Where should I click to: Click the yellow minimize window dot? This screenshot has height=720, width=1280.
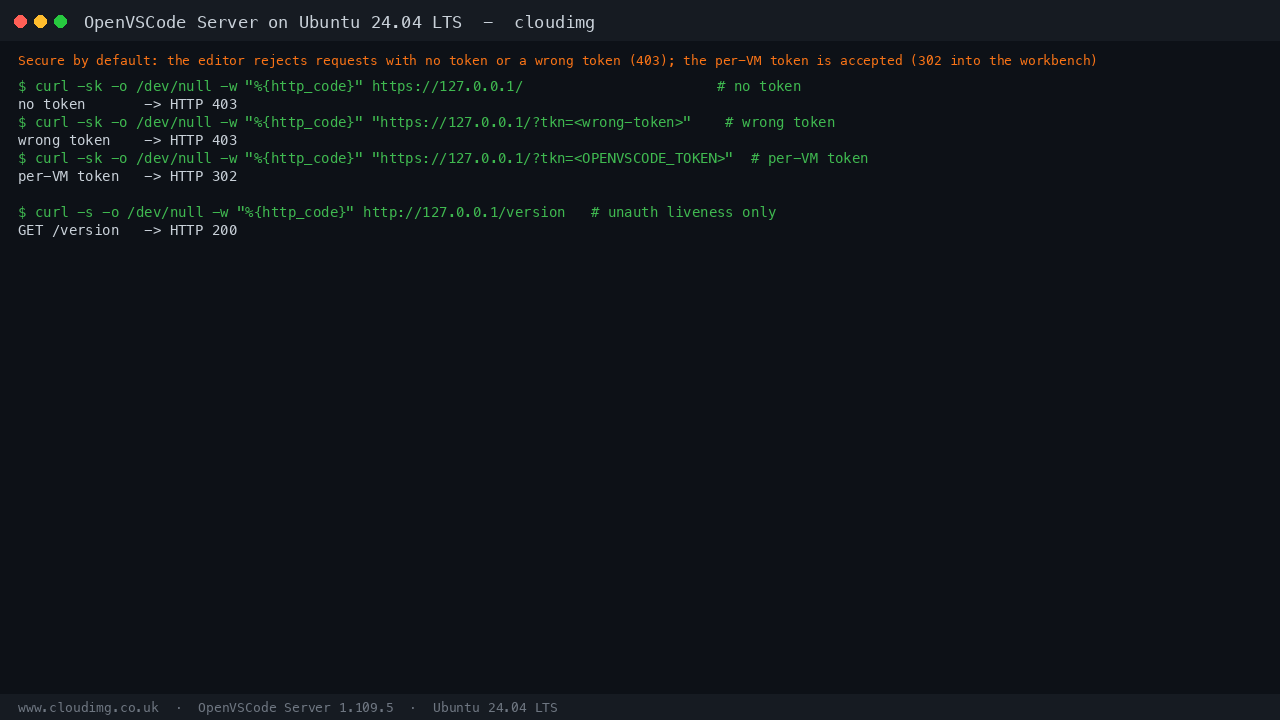40,21
